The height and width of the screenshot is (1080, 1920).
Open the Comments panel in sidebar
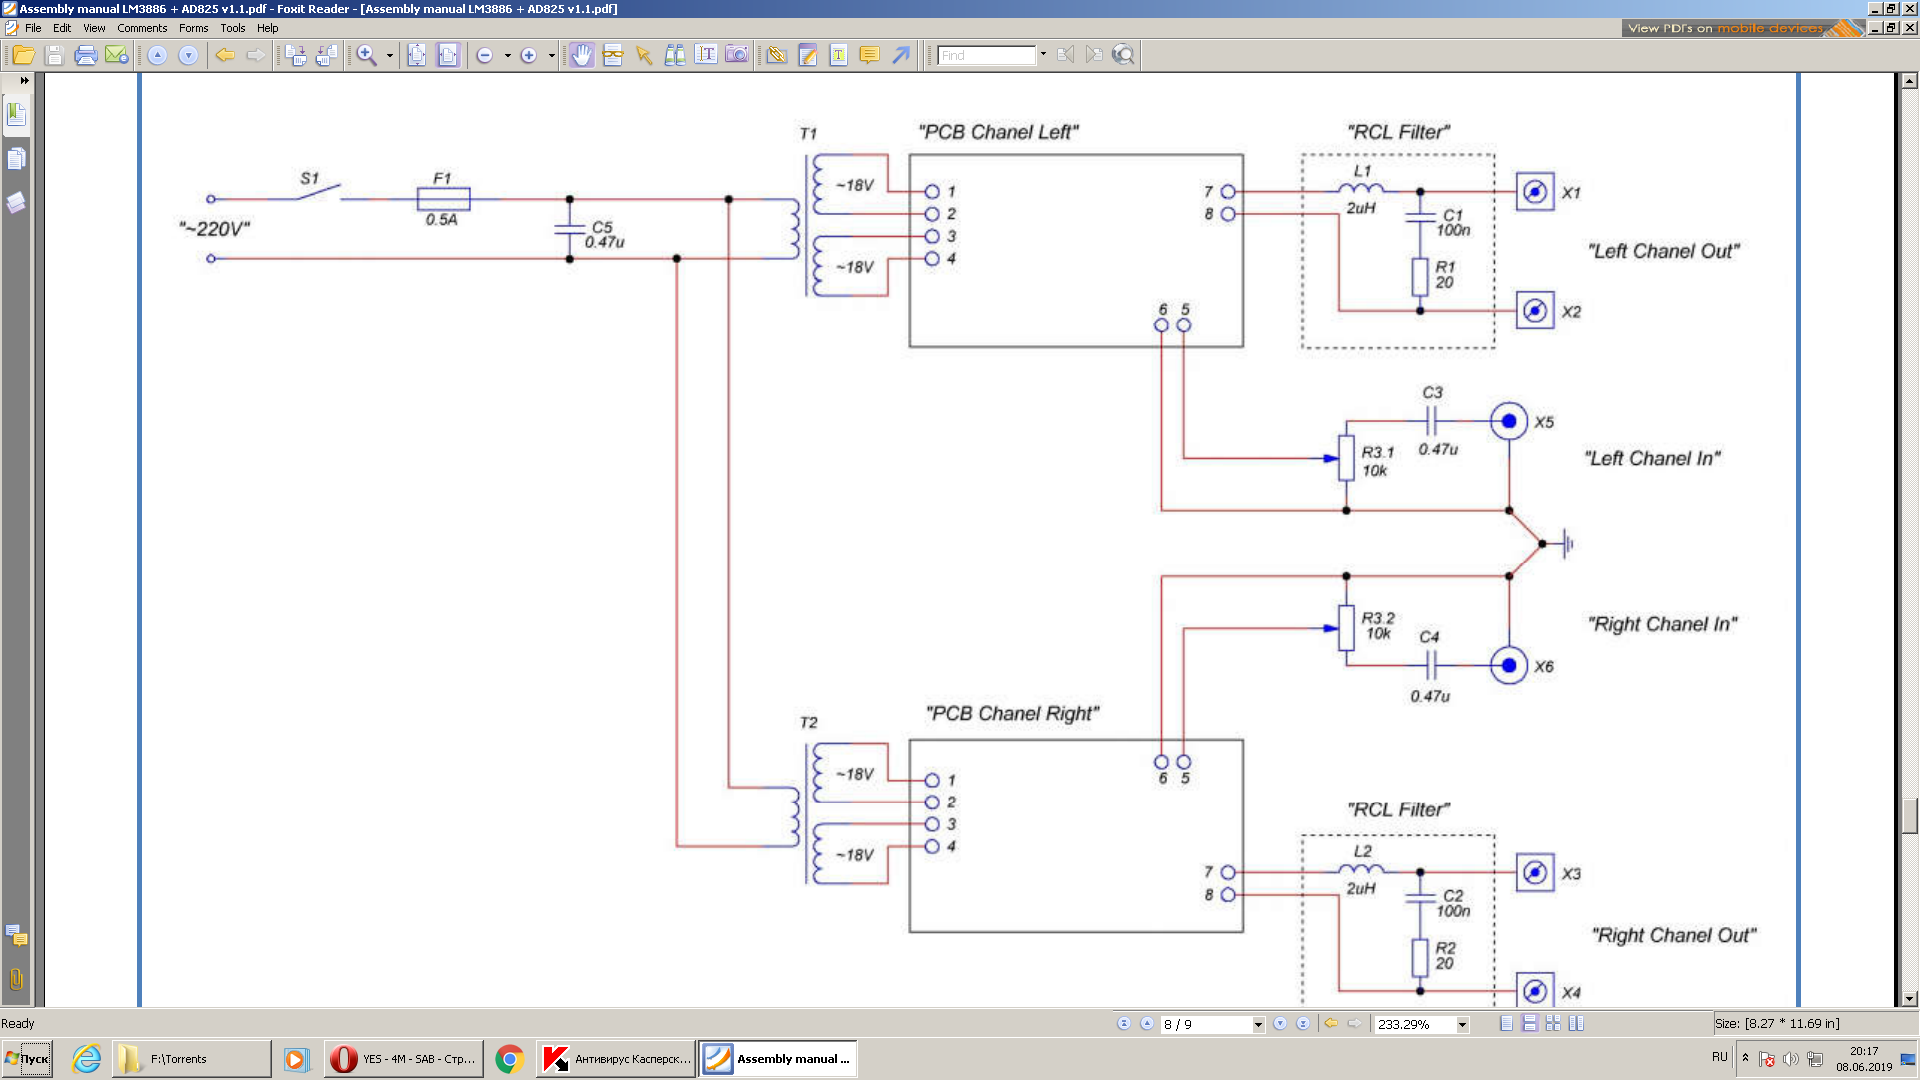click(16, 936)
